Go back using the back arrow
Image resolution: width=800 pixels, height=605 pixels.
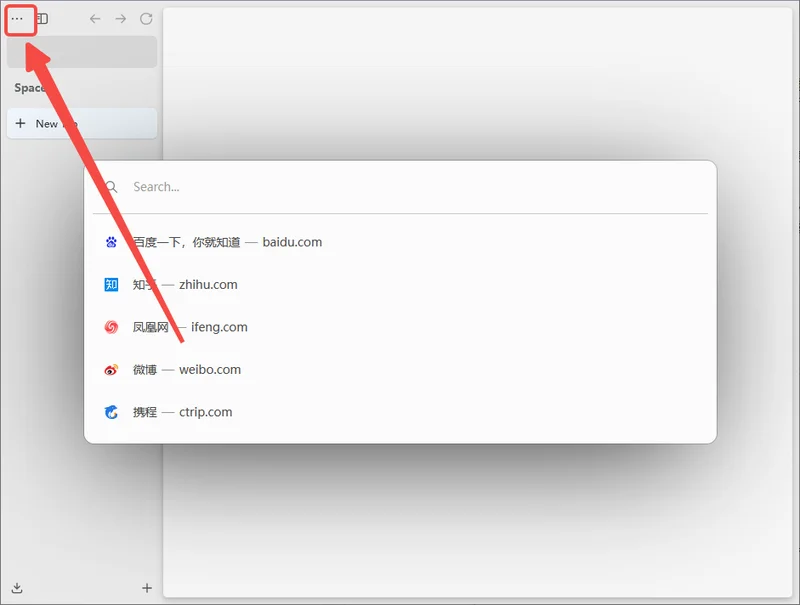click(x=95, y=19)
